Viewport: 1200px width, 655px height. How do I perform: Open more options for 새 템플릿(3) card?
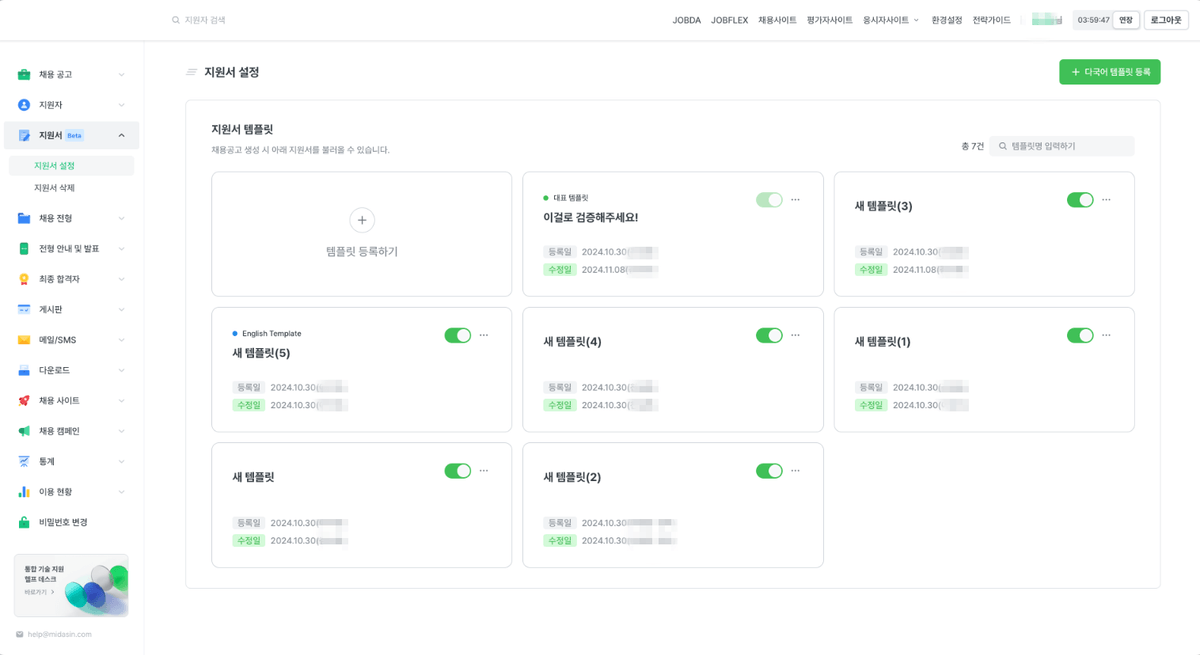pyautogui.click(x=1106, y=200)
